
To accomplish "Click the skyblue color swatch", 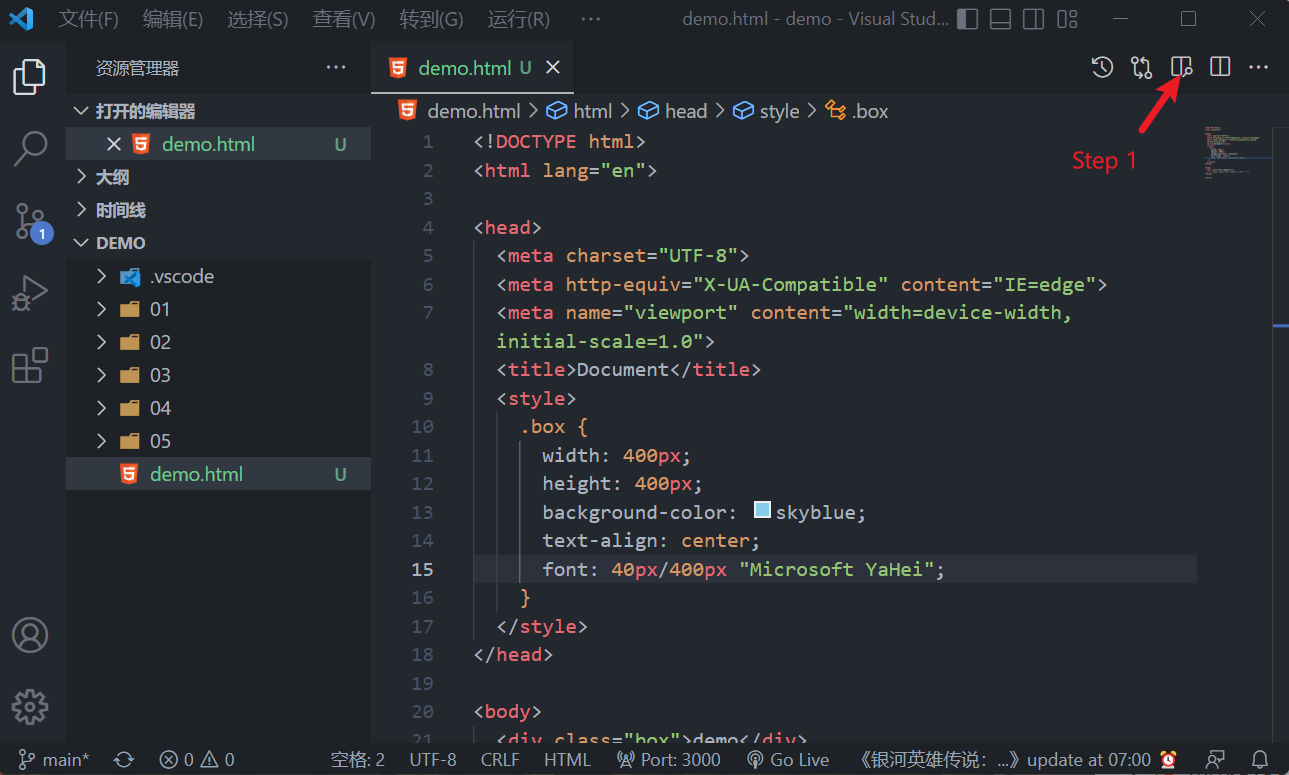I will click(761, 509).
